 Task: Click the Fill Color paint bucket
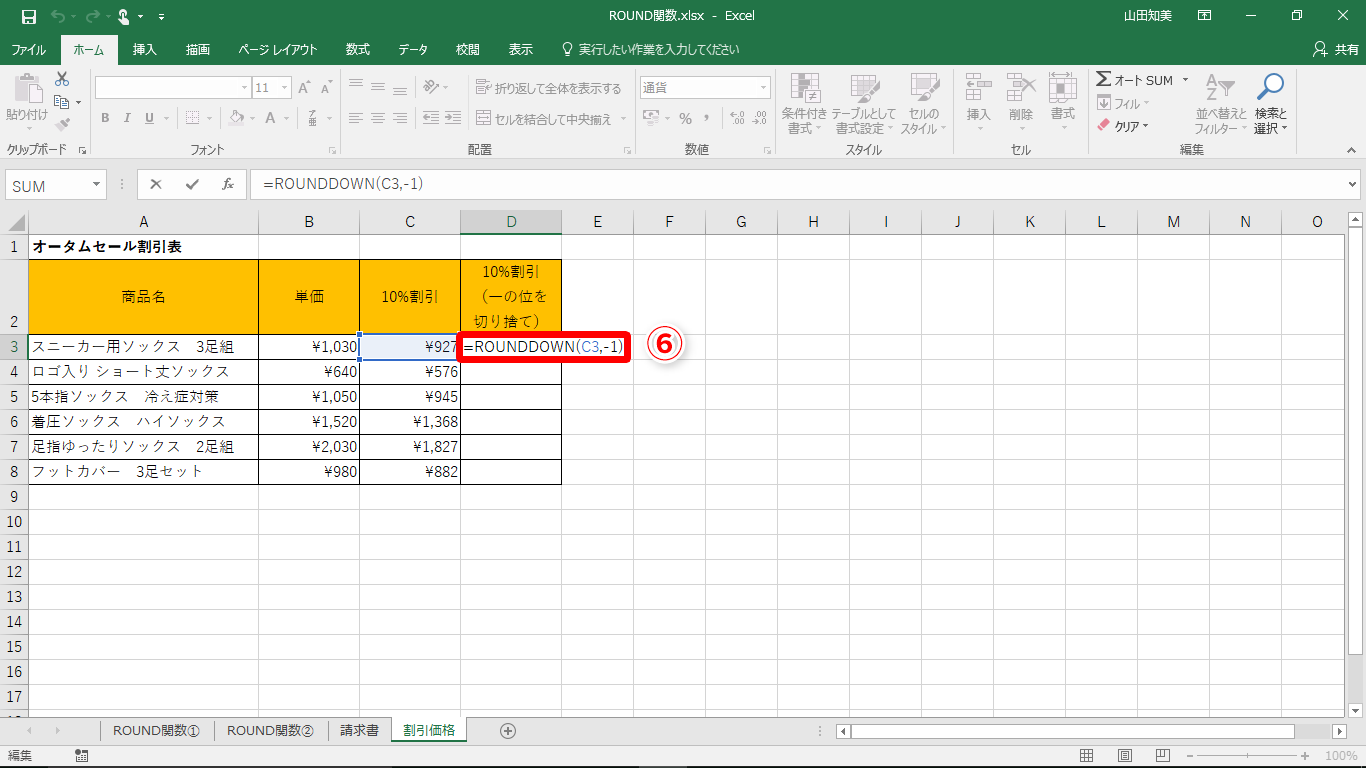coord(236,118)
